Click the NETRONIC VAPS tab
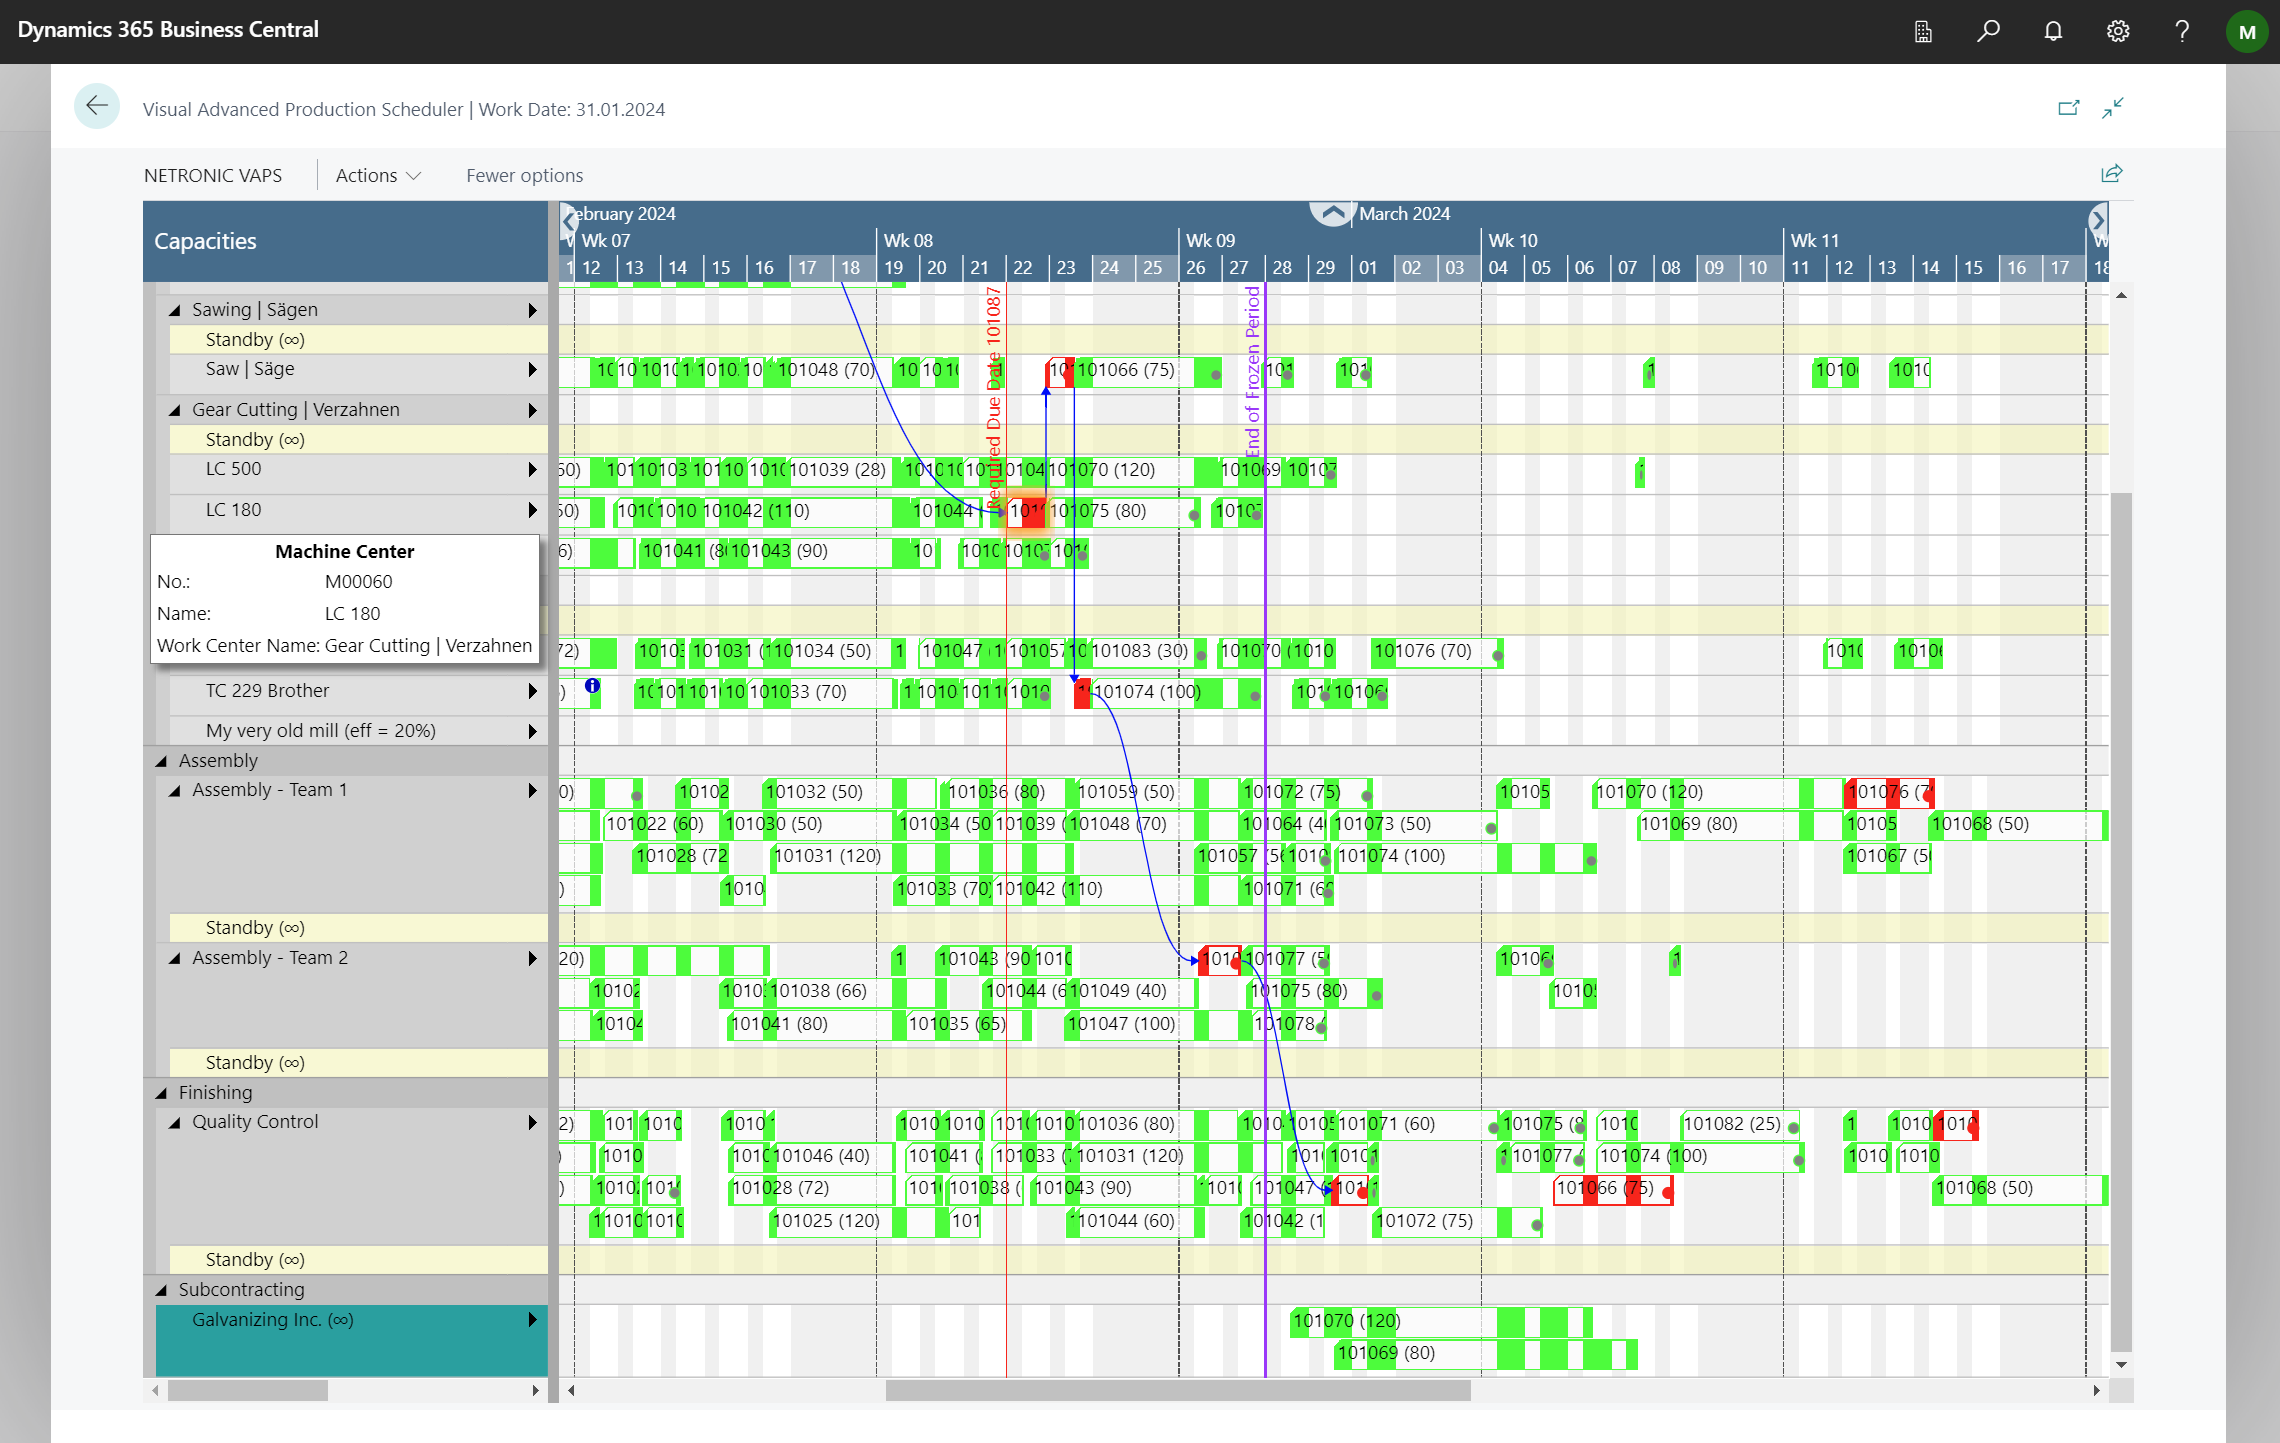Image resolution: width=2280 pixels, height=1443 pixels. click(x=211, y=175)
